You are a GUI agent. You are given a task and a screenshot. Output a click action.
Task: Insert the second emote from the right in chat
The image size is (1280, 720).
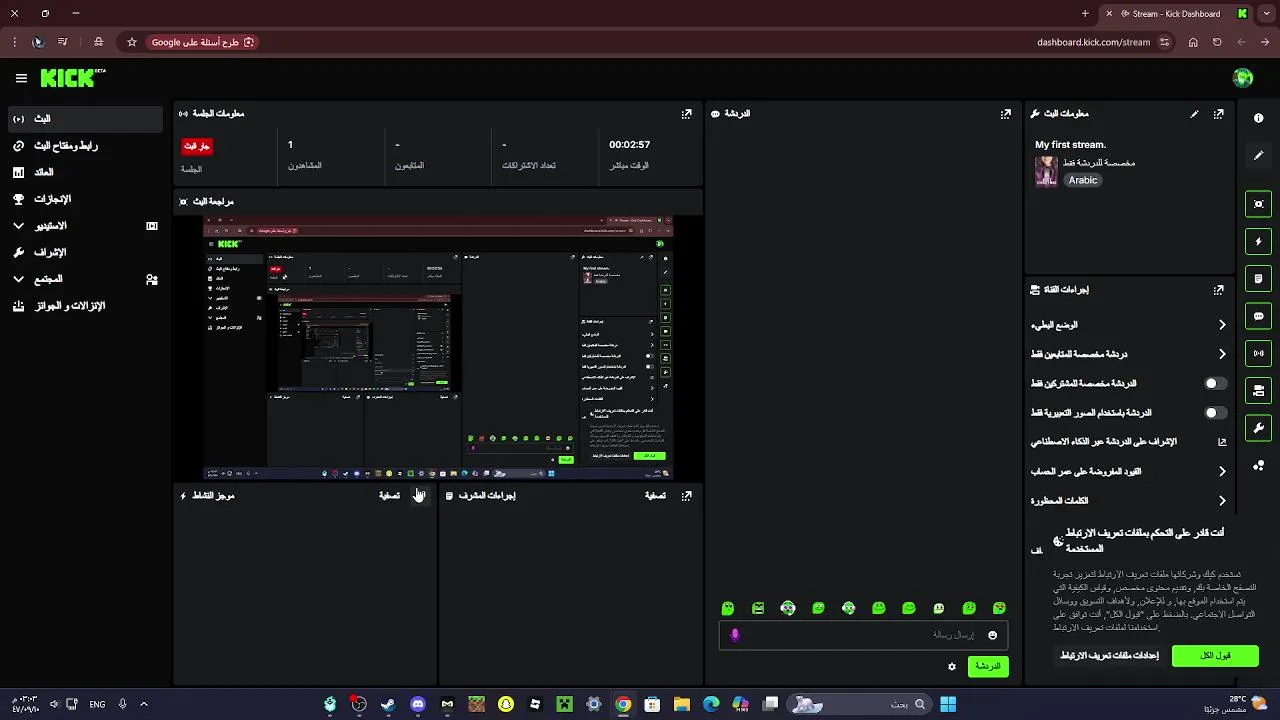[x=969, y=608]
